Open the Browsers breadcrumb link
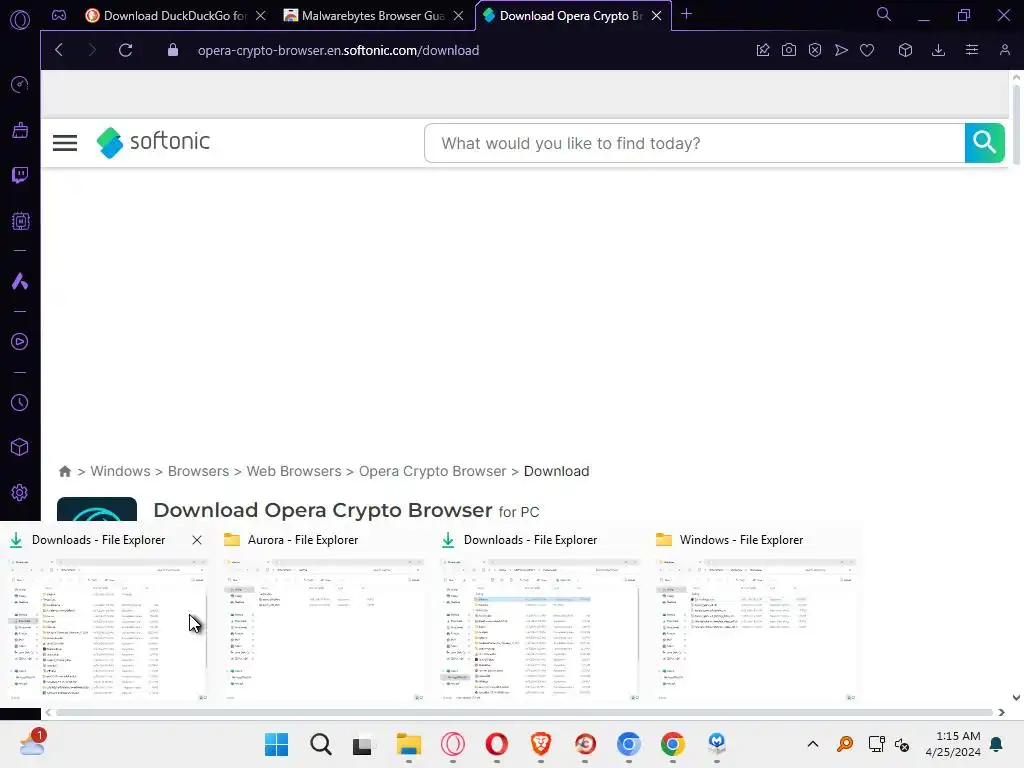This screenshot has width=1024, height=768. [x=199, y=471]
